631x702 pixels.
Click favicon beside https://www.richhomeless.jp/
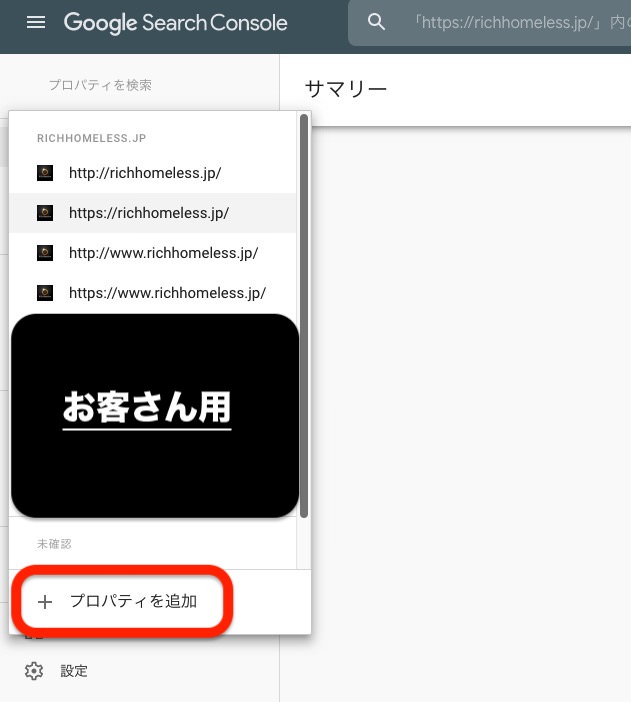coord(45,293)
